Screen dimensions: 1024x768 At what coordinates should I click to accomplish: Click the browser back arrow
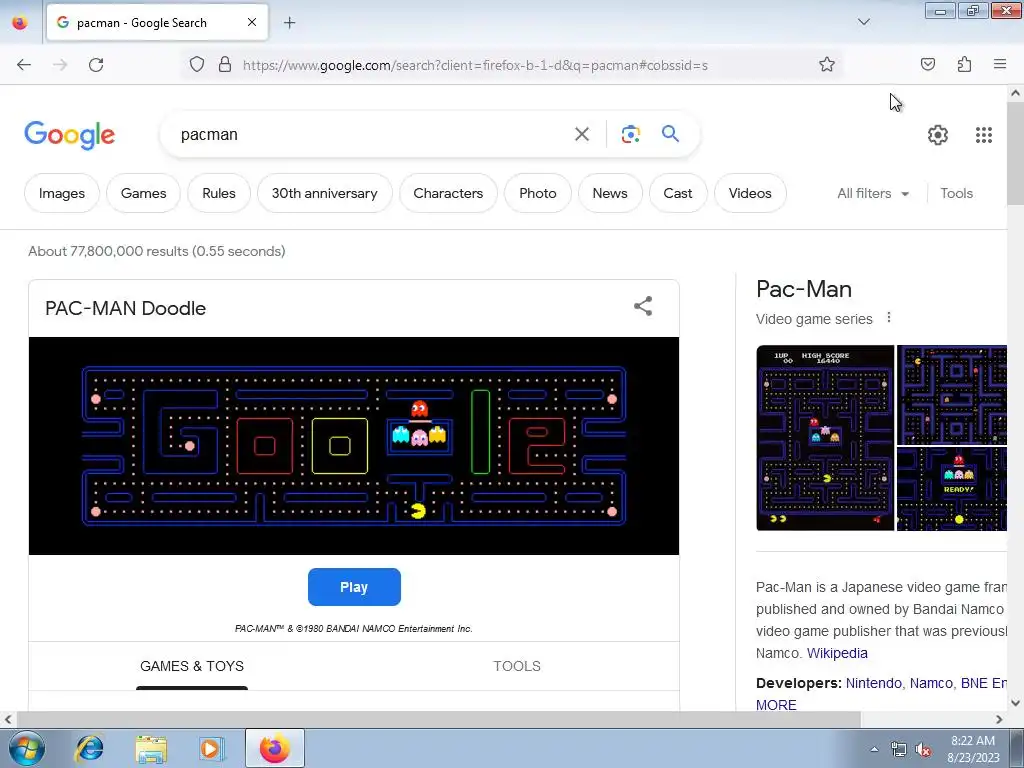(x=24, y=65)
